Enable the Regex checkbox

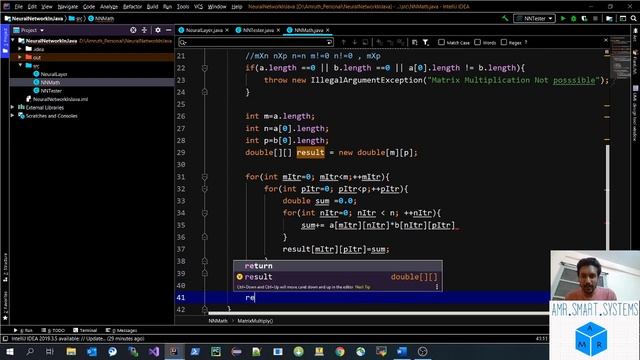click(x=504, y=42)
